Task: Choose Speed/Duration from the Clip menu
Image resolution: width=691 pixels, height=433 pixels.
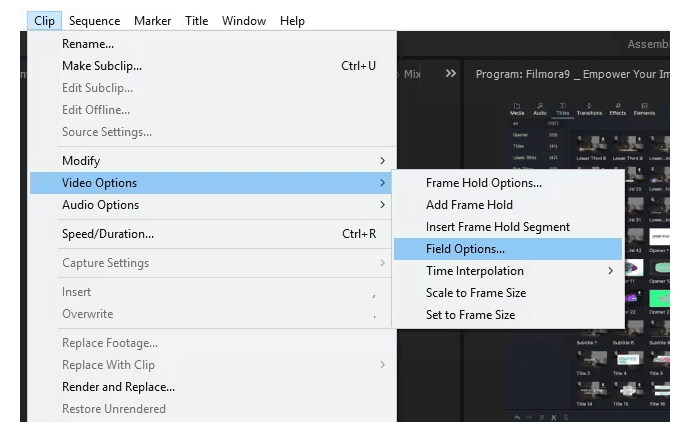Action: pos(108,234)
